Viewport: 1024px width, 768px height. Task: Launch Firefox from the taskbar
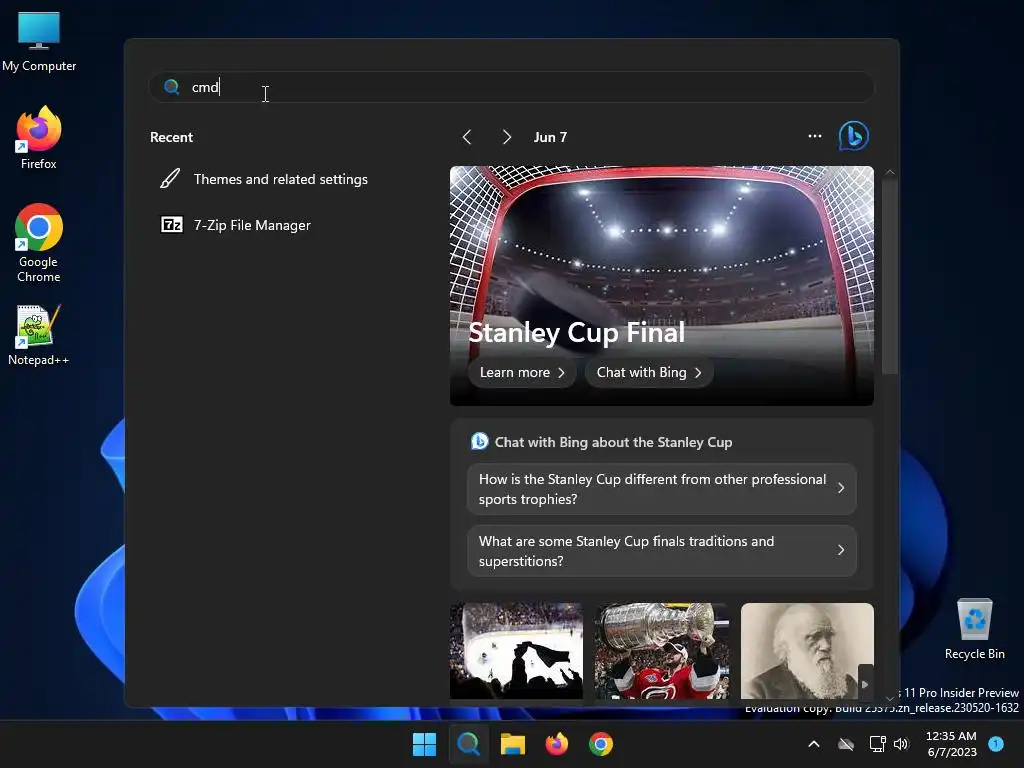(x=556, y=744)
